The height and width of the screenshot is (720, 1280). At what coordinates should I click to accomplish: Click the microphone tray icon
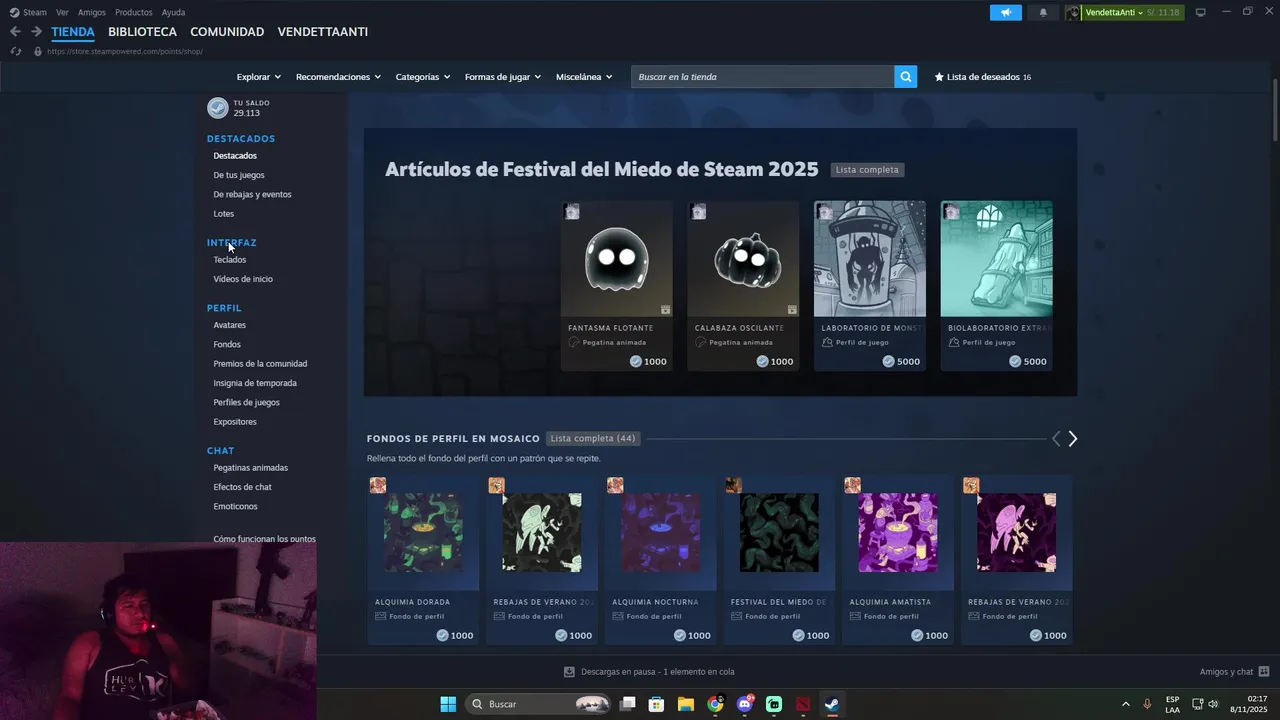(x=1147, y=704)
